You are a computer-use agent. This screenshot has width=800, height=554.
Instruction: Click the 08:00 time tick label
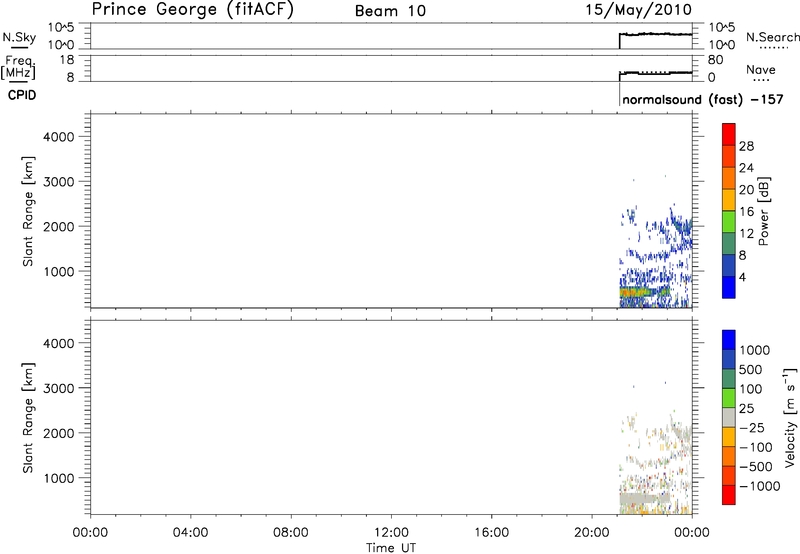(290, 533)
